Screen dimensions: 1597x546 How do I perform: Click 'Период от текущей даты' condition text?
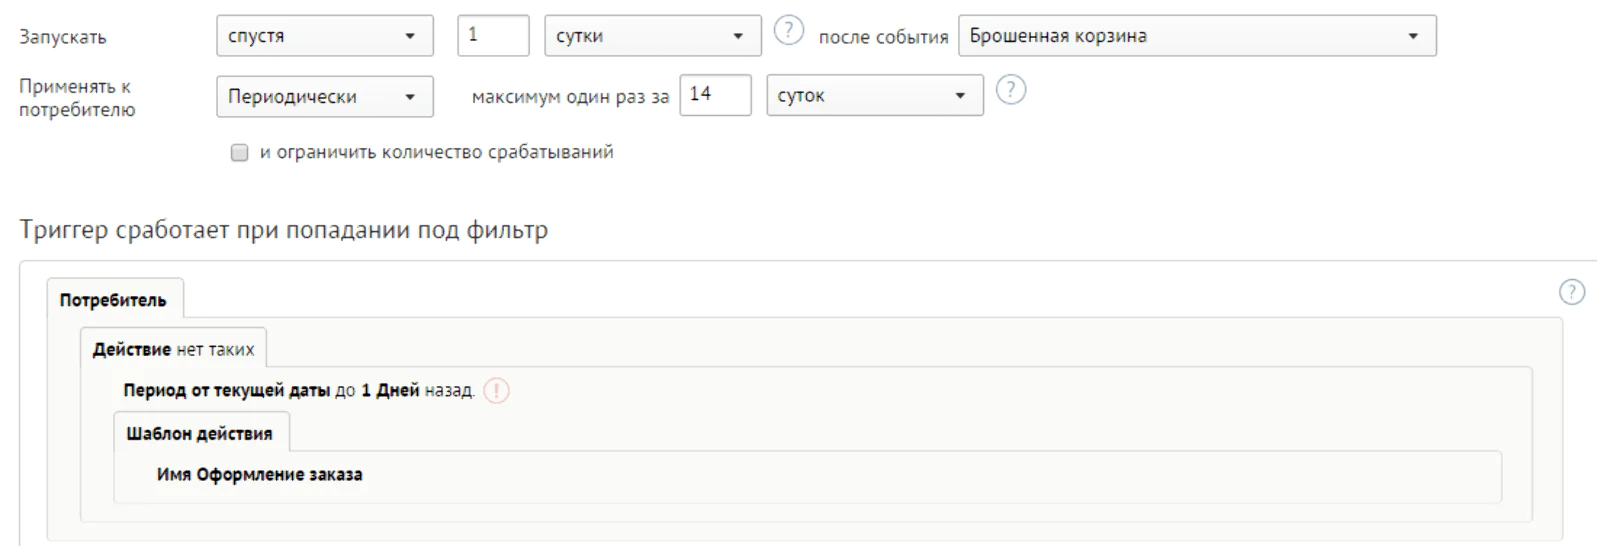(226, 391)
